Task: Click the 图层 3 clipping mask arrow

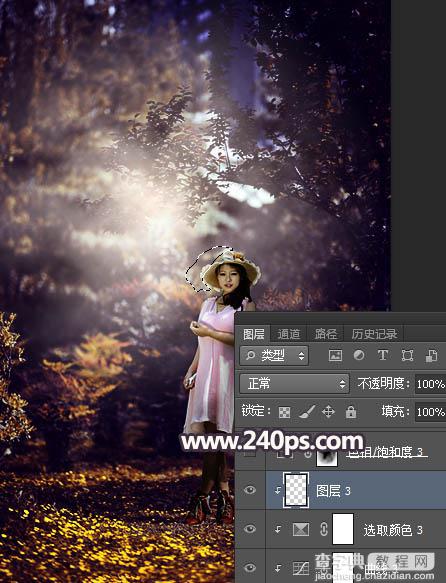Action: tap(278, 491)
